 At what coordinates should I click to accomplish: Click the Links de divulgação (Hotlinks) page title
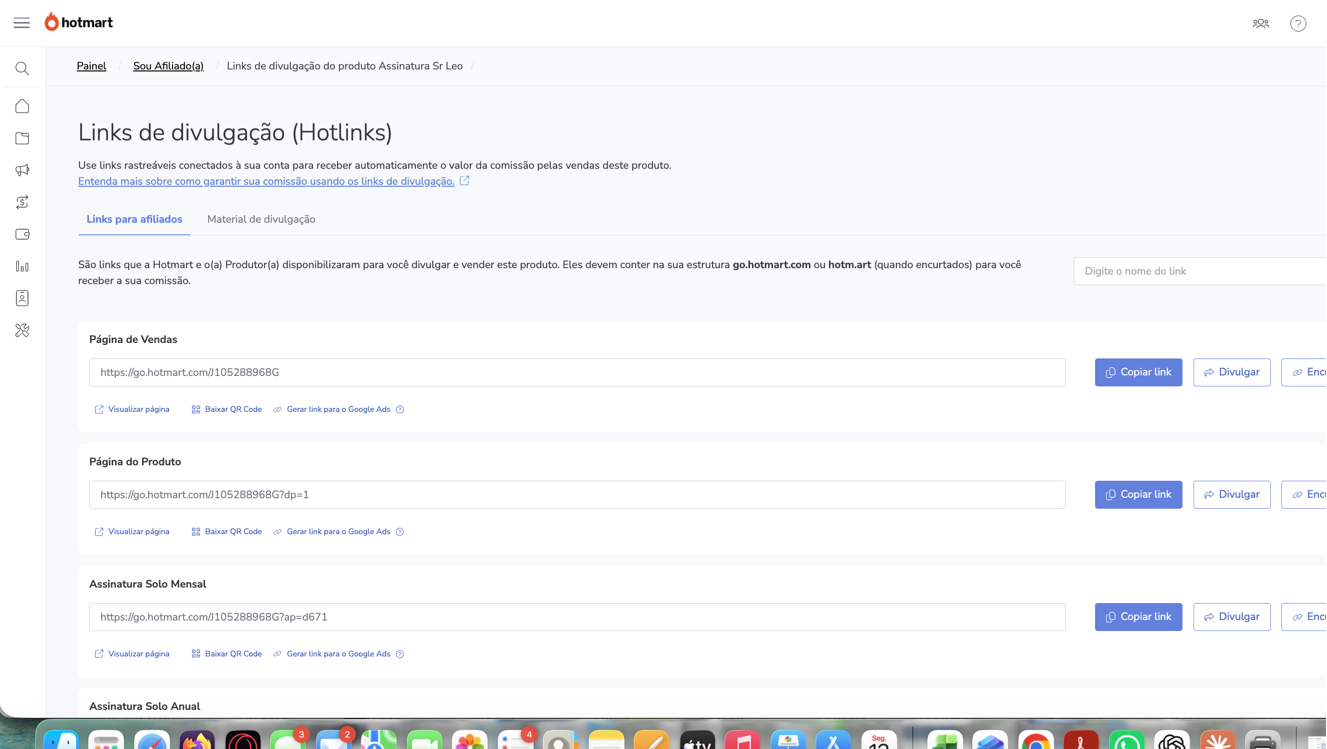coord(235,132)
